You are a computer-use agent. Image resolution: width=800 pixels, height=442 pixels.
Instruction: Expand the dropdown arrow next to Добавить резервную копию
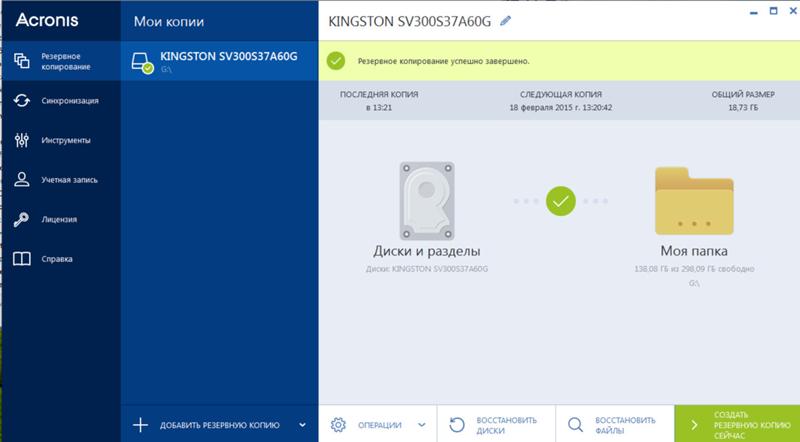coord(303,425)
